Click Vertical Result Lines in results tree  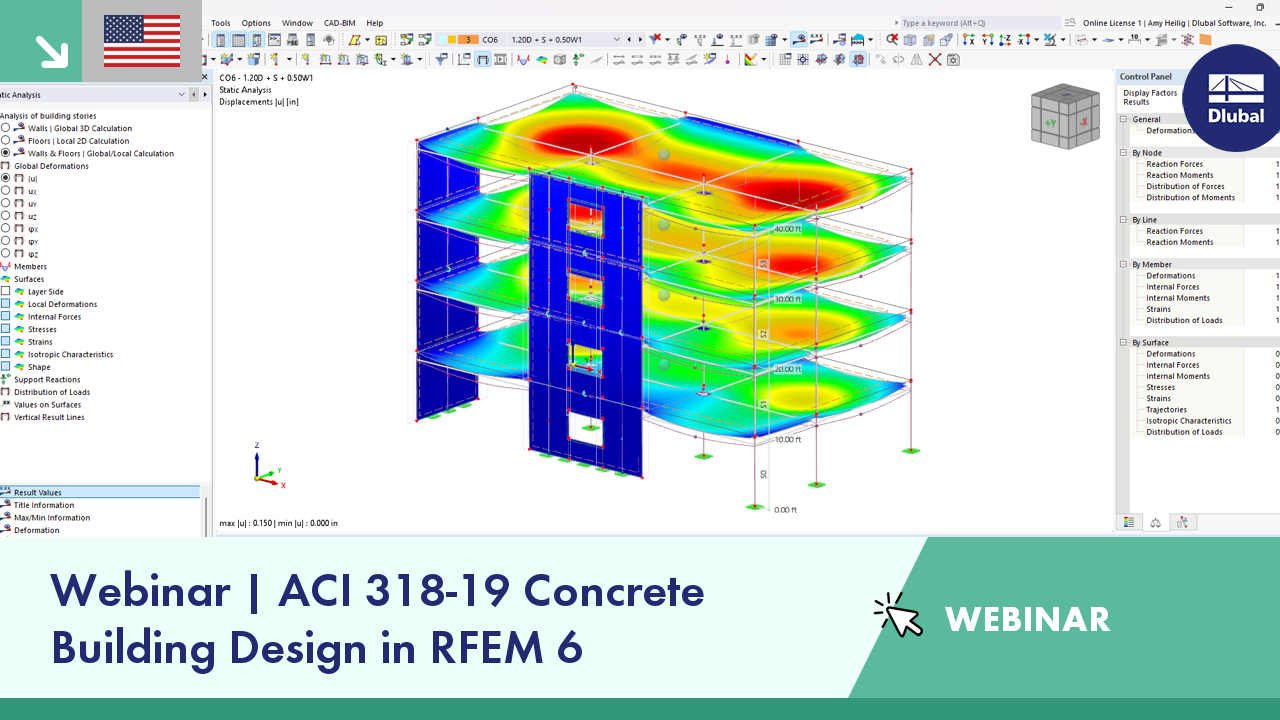coord(49,417)
